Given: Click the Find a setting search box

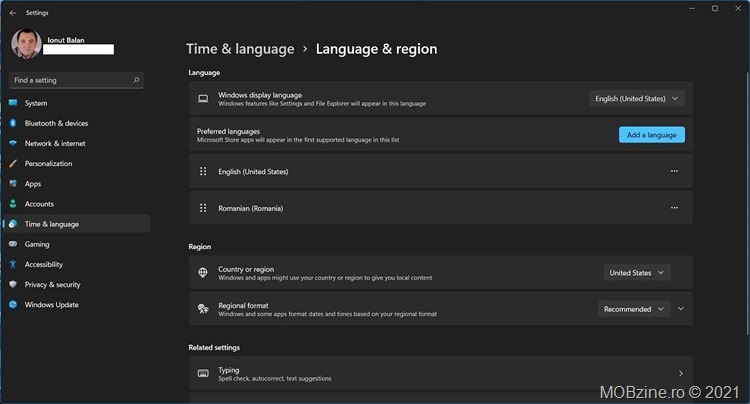Looking at the screenshot, I should pyautogui.click(x=77, y=80).
